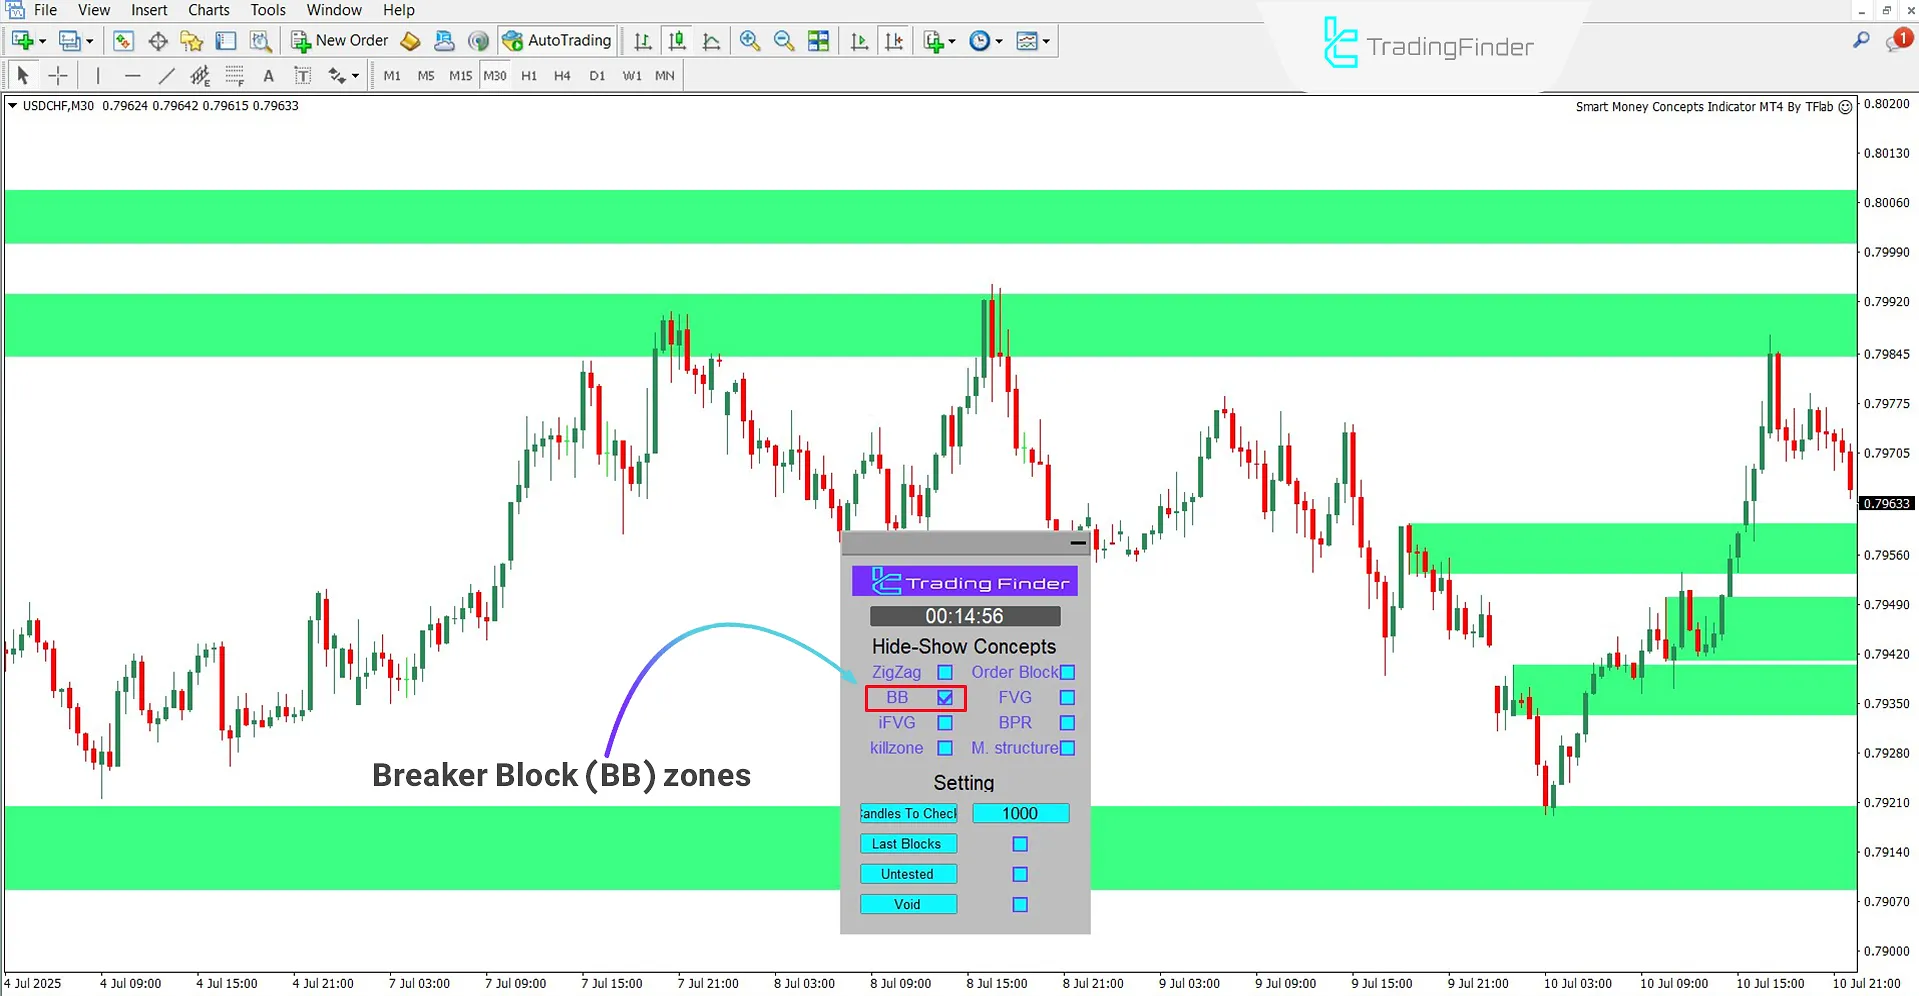Image resolution: width=1919 pixels, height=996 pixels.
Task: Edit the Candles To Check value field
Action: [x=1020, y=813]
